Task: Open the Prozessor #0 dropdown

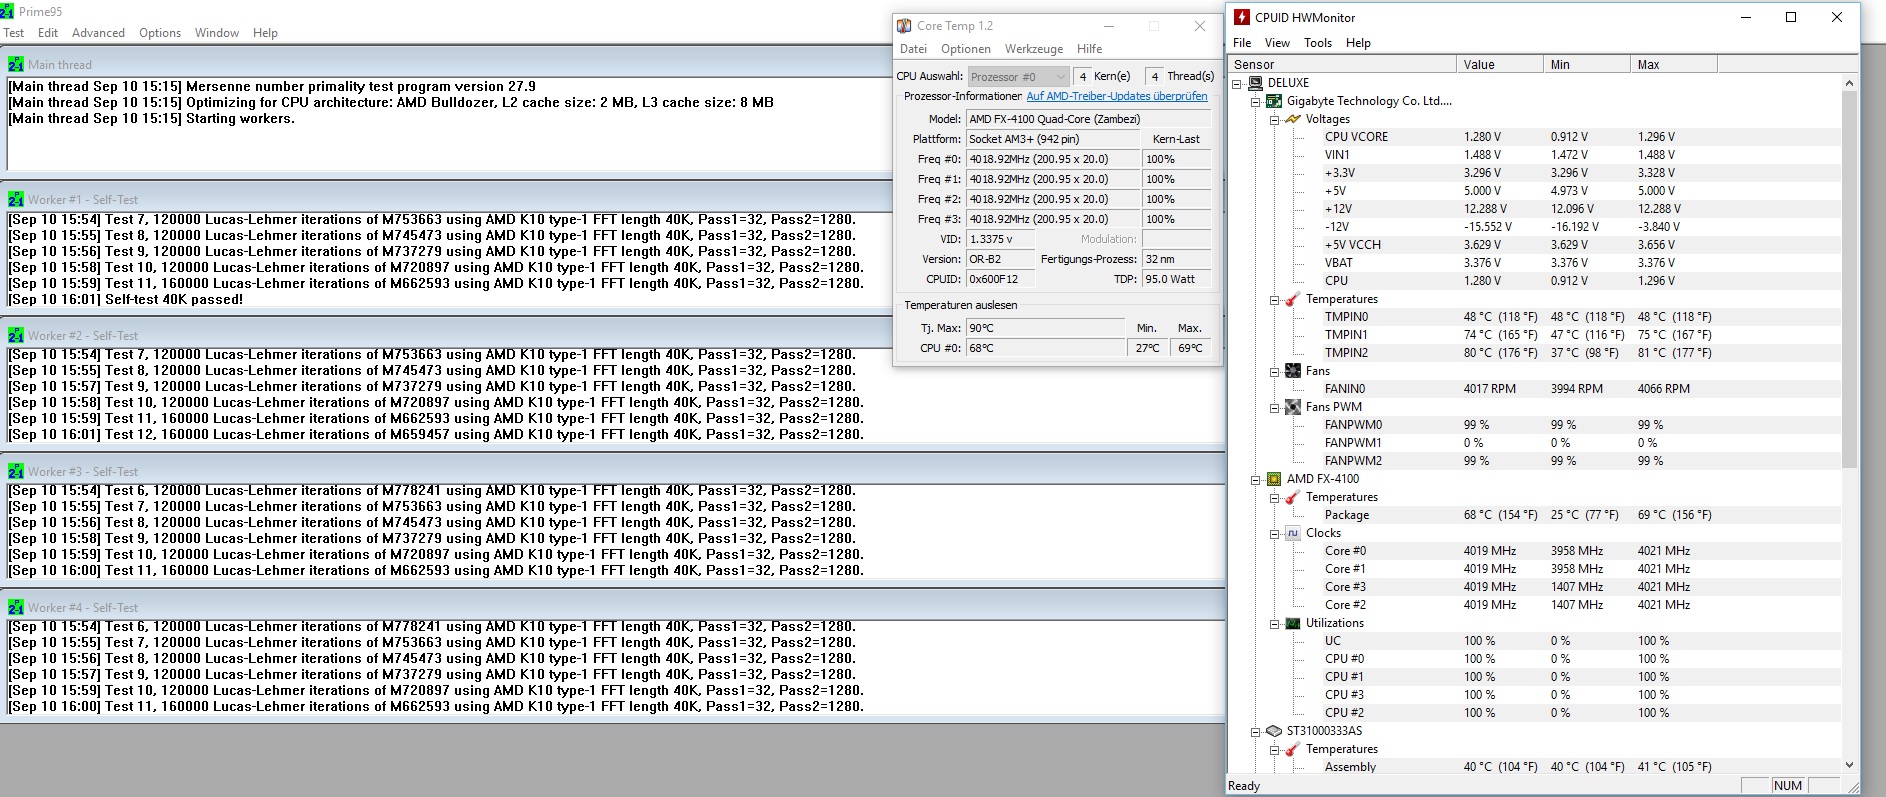Action: (x=1018, y=76)
